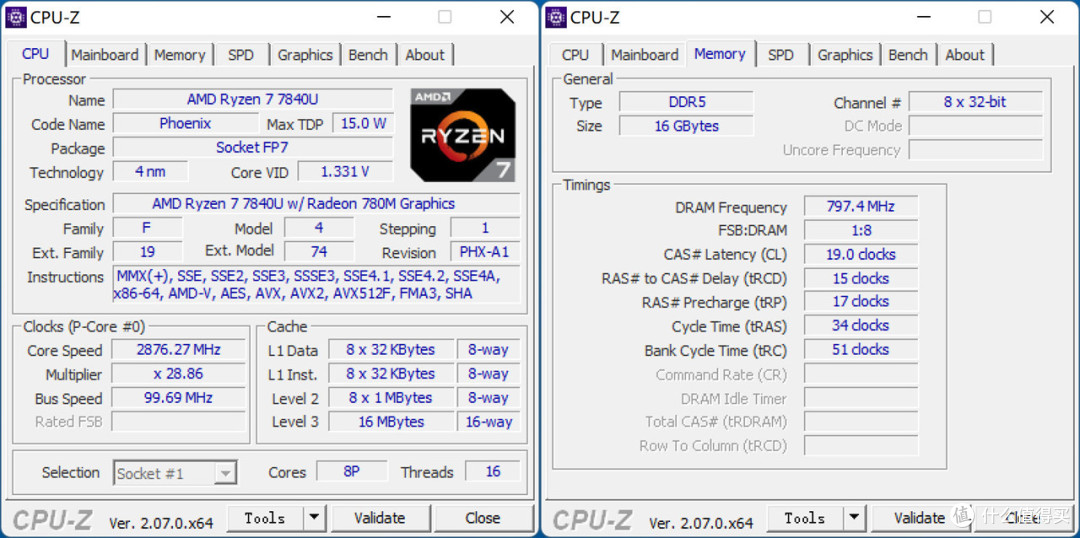This screenshot has height=538, width=1080.
Task: Click the Instructions list field
Action: pyautogui.click(x=316, y=285)
